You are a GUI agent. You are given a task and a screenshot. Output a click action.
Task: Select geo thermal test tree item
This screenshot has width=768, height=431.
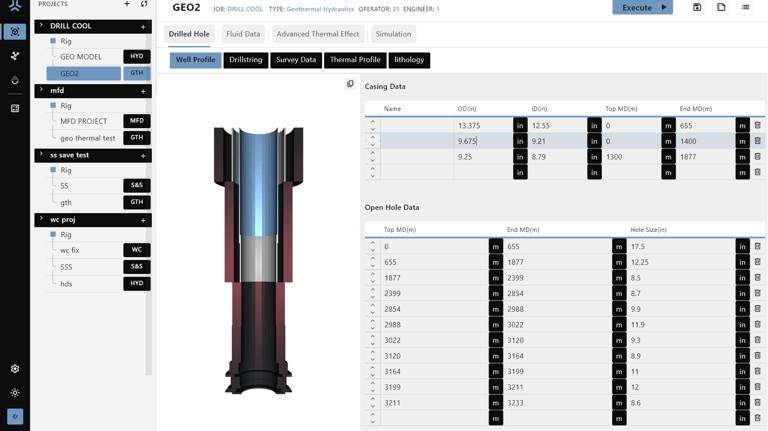pyautogui.click(x=88, y=138)
